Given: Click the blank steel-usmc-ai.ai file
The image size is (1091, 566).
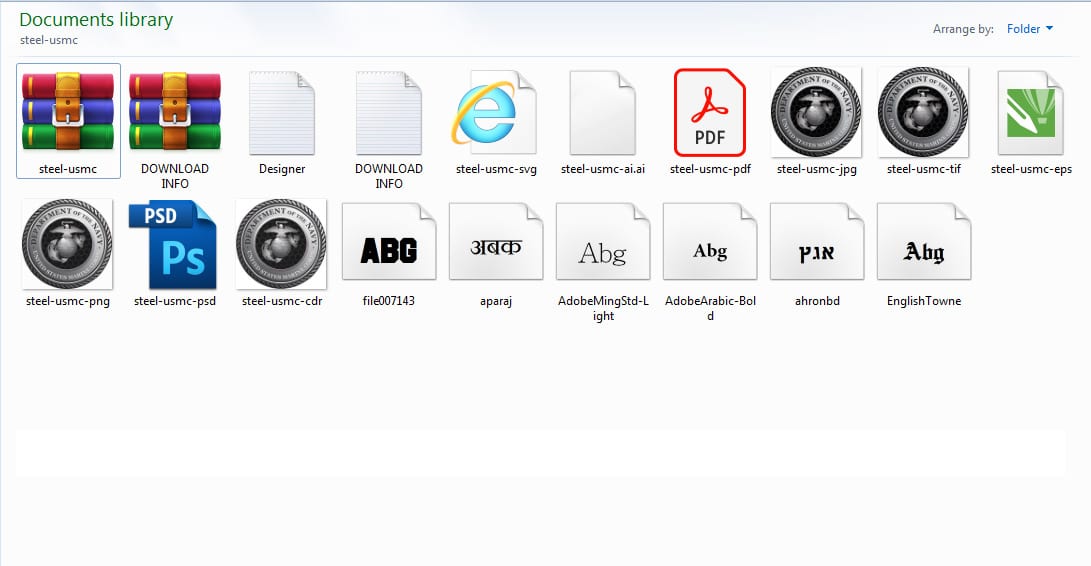Looking at the screenshot, I should 603,112.
